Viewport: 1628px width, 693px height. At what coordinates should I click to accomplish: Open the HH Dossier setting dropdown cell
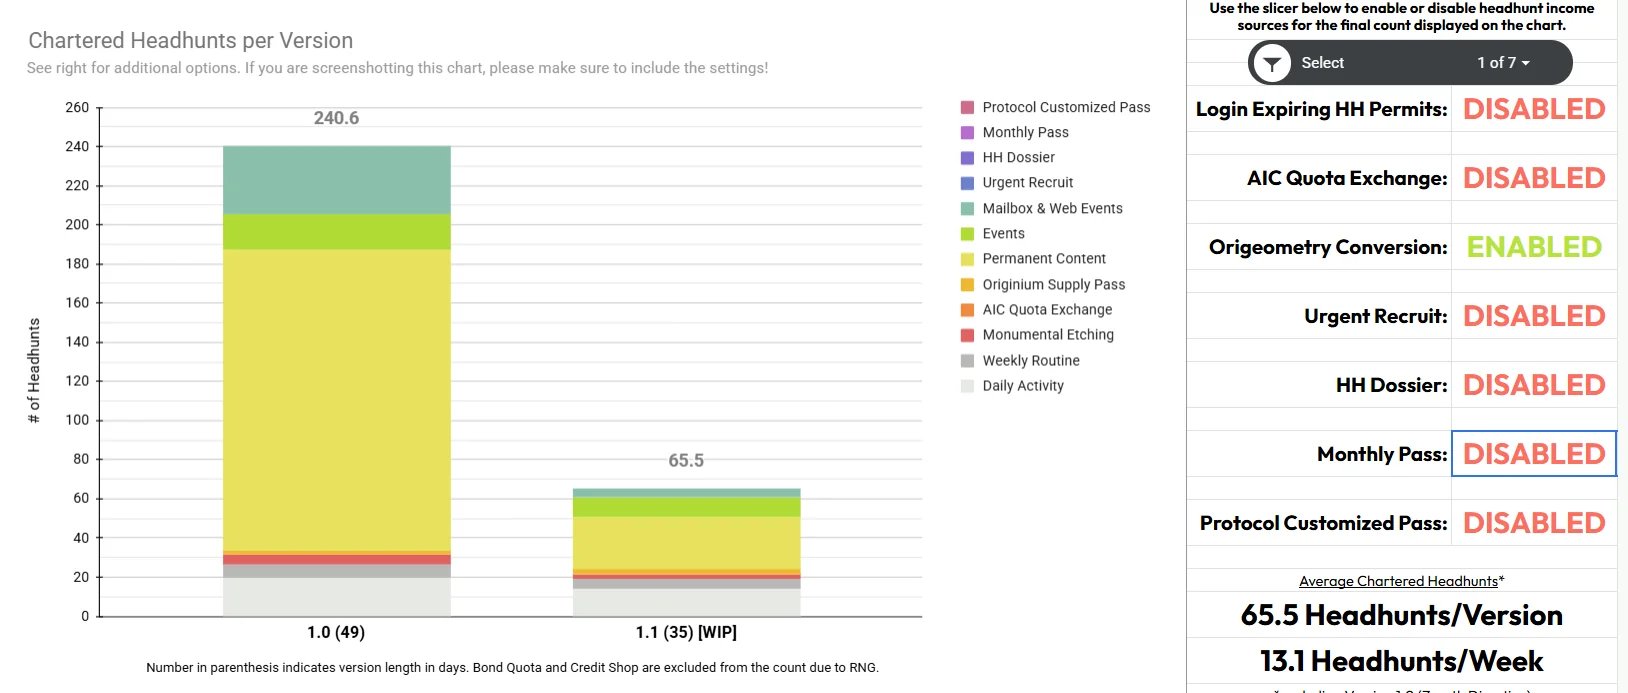click(x=1534, y=385)
